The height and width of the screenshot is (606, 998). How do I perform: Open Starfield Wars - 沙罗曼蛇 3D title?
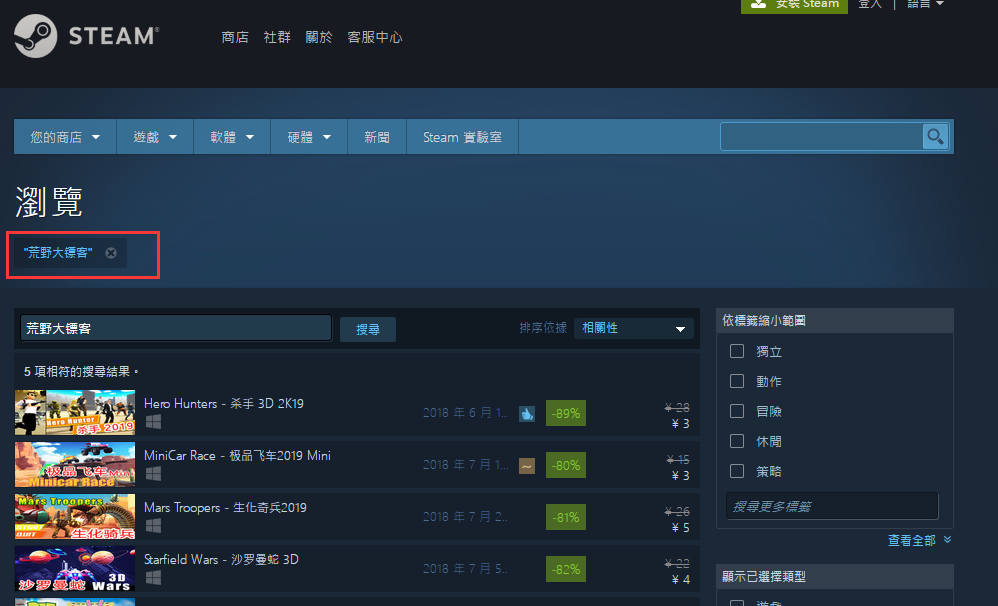click(221, 560)
